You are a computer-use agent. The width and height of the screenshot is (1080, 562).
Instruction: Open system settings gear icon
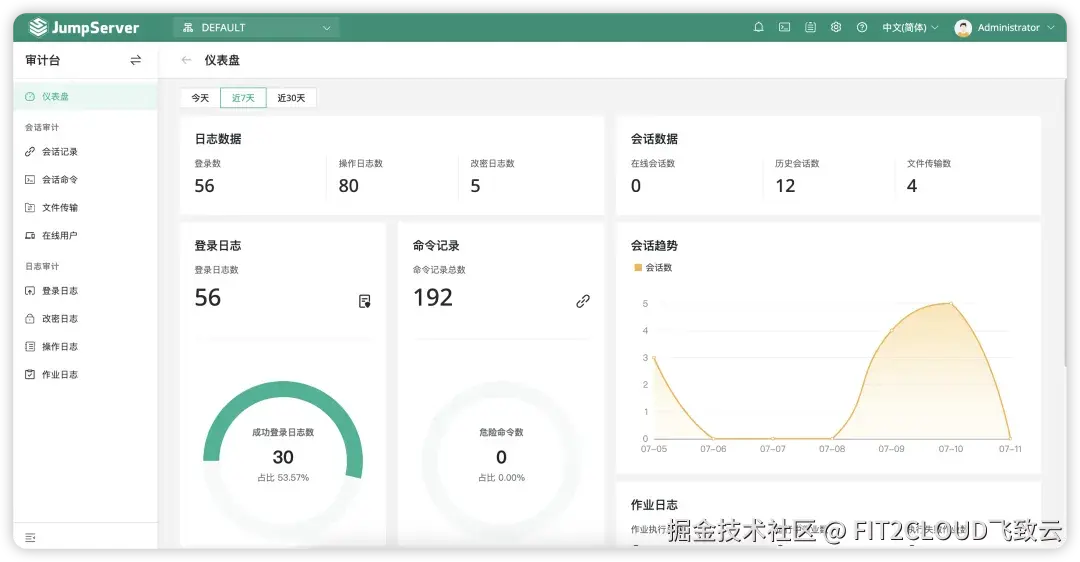835,28
